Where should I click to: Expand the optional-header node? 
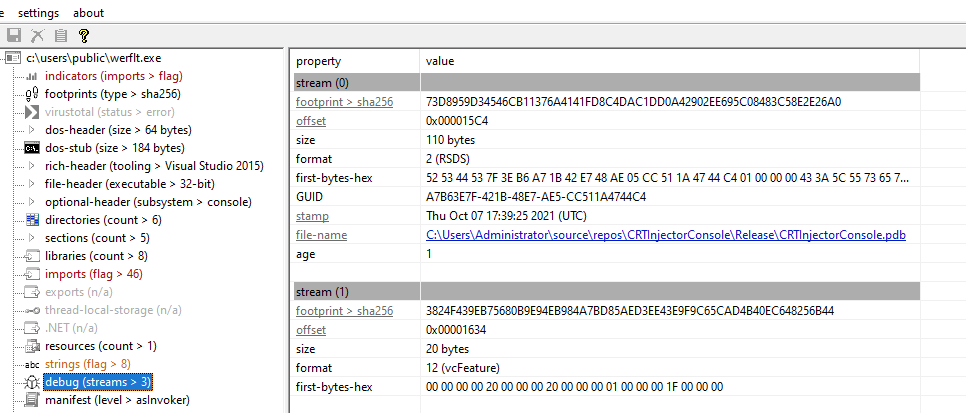[33, 202]
